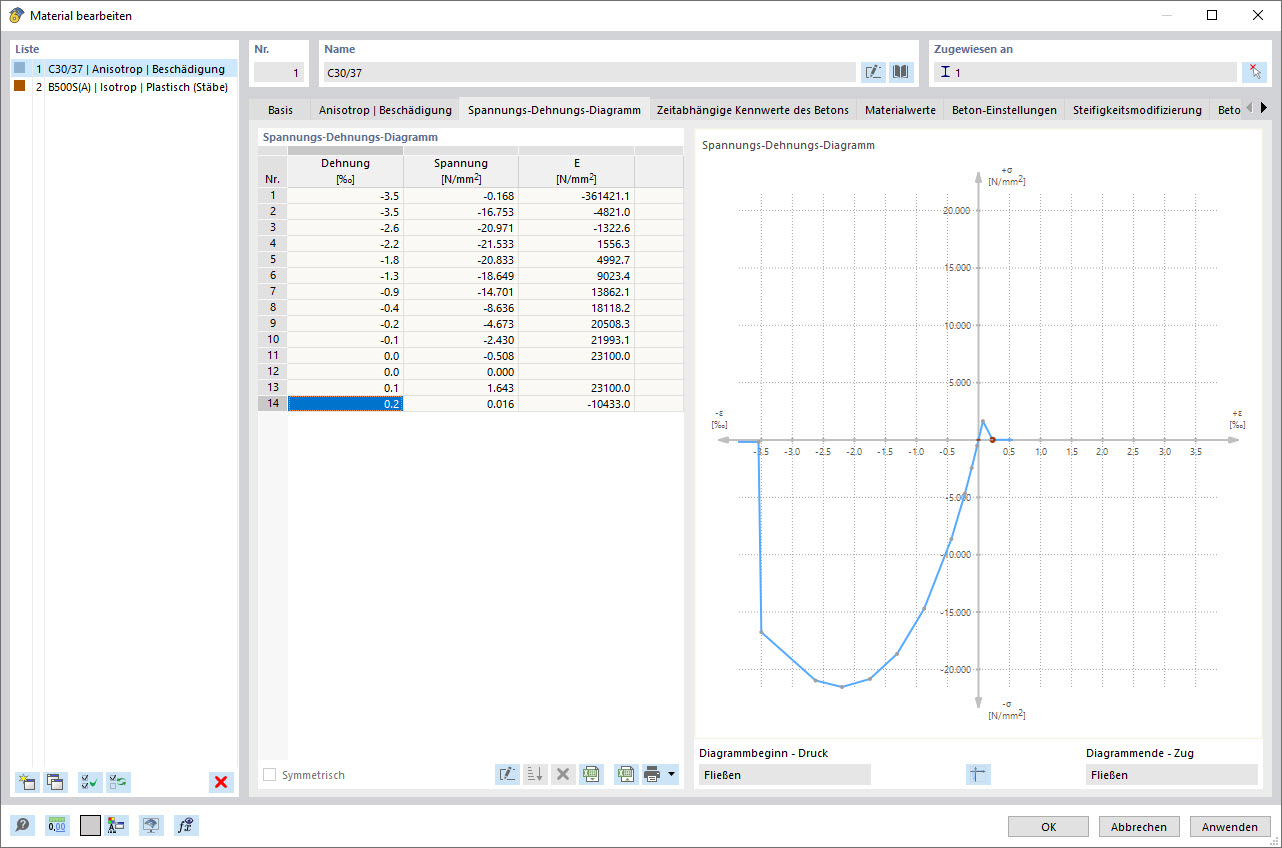Viewport: 1282px width, 848px height.
Task: Click the display monitor icon in bottom toolbar
Action: [151, 825]
